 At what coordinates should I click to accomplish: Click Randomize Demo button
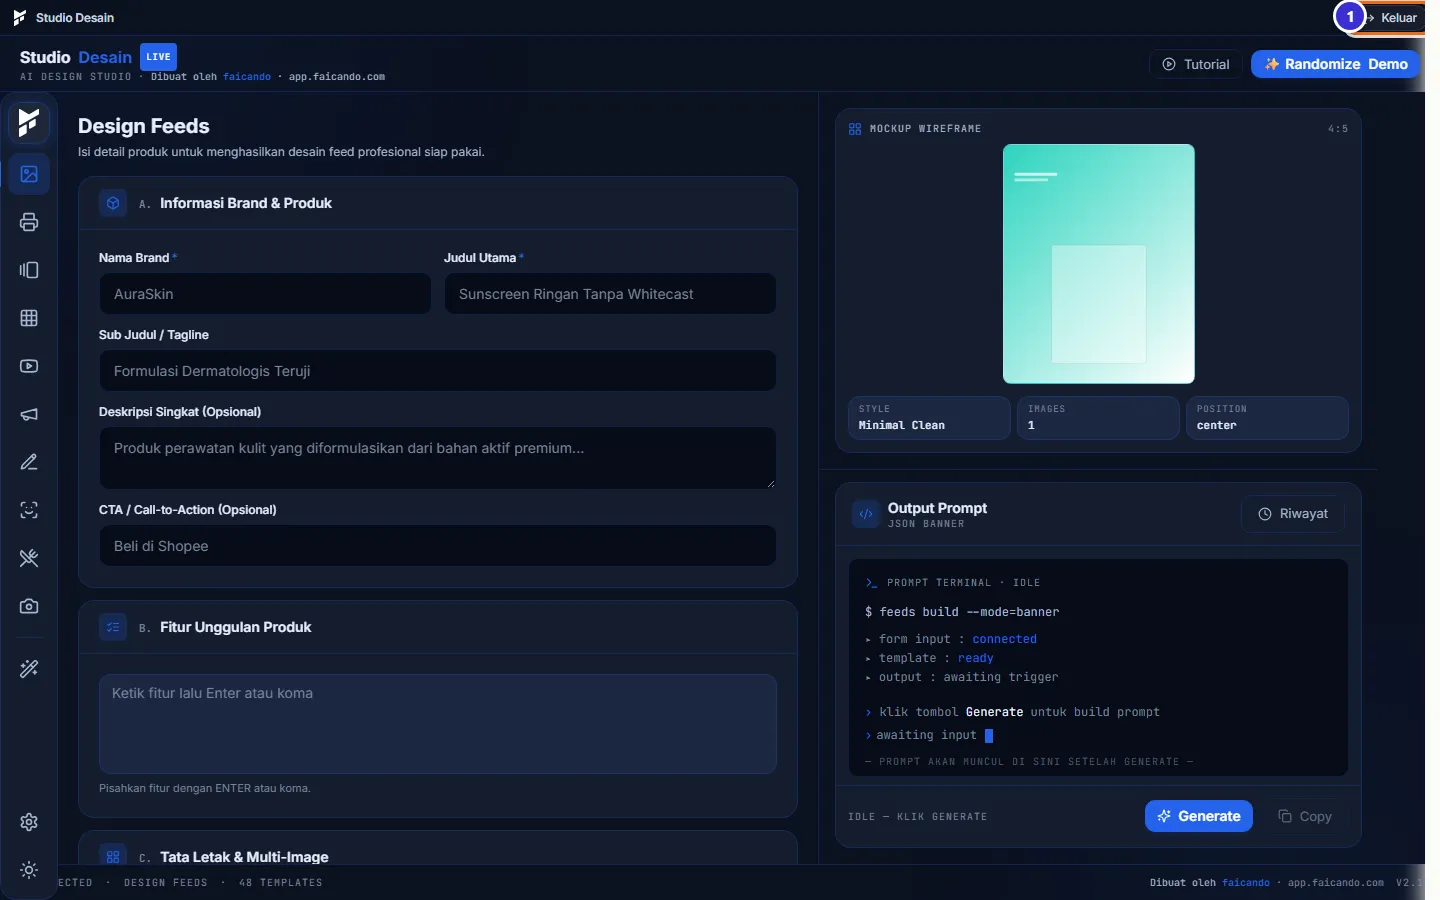pos(1336,64)
